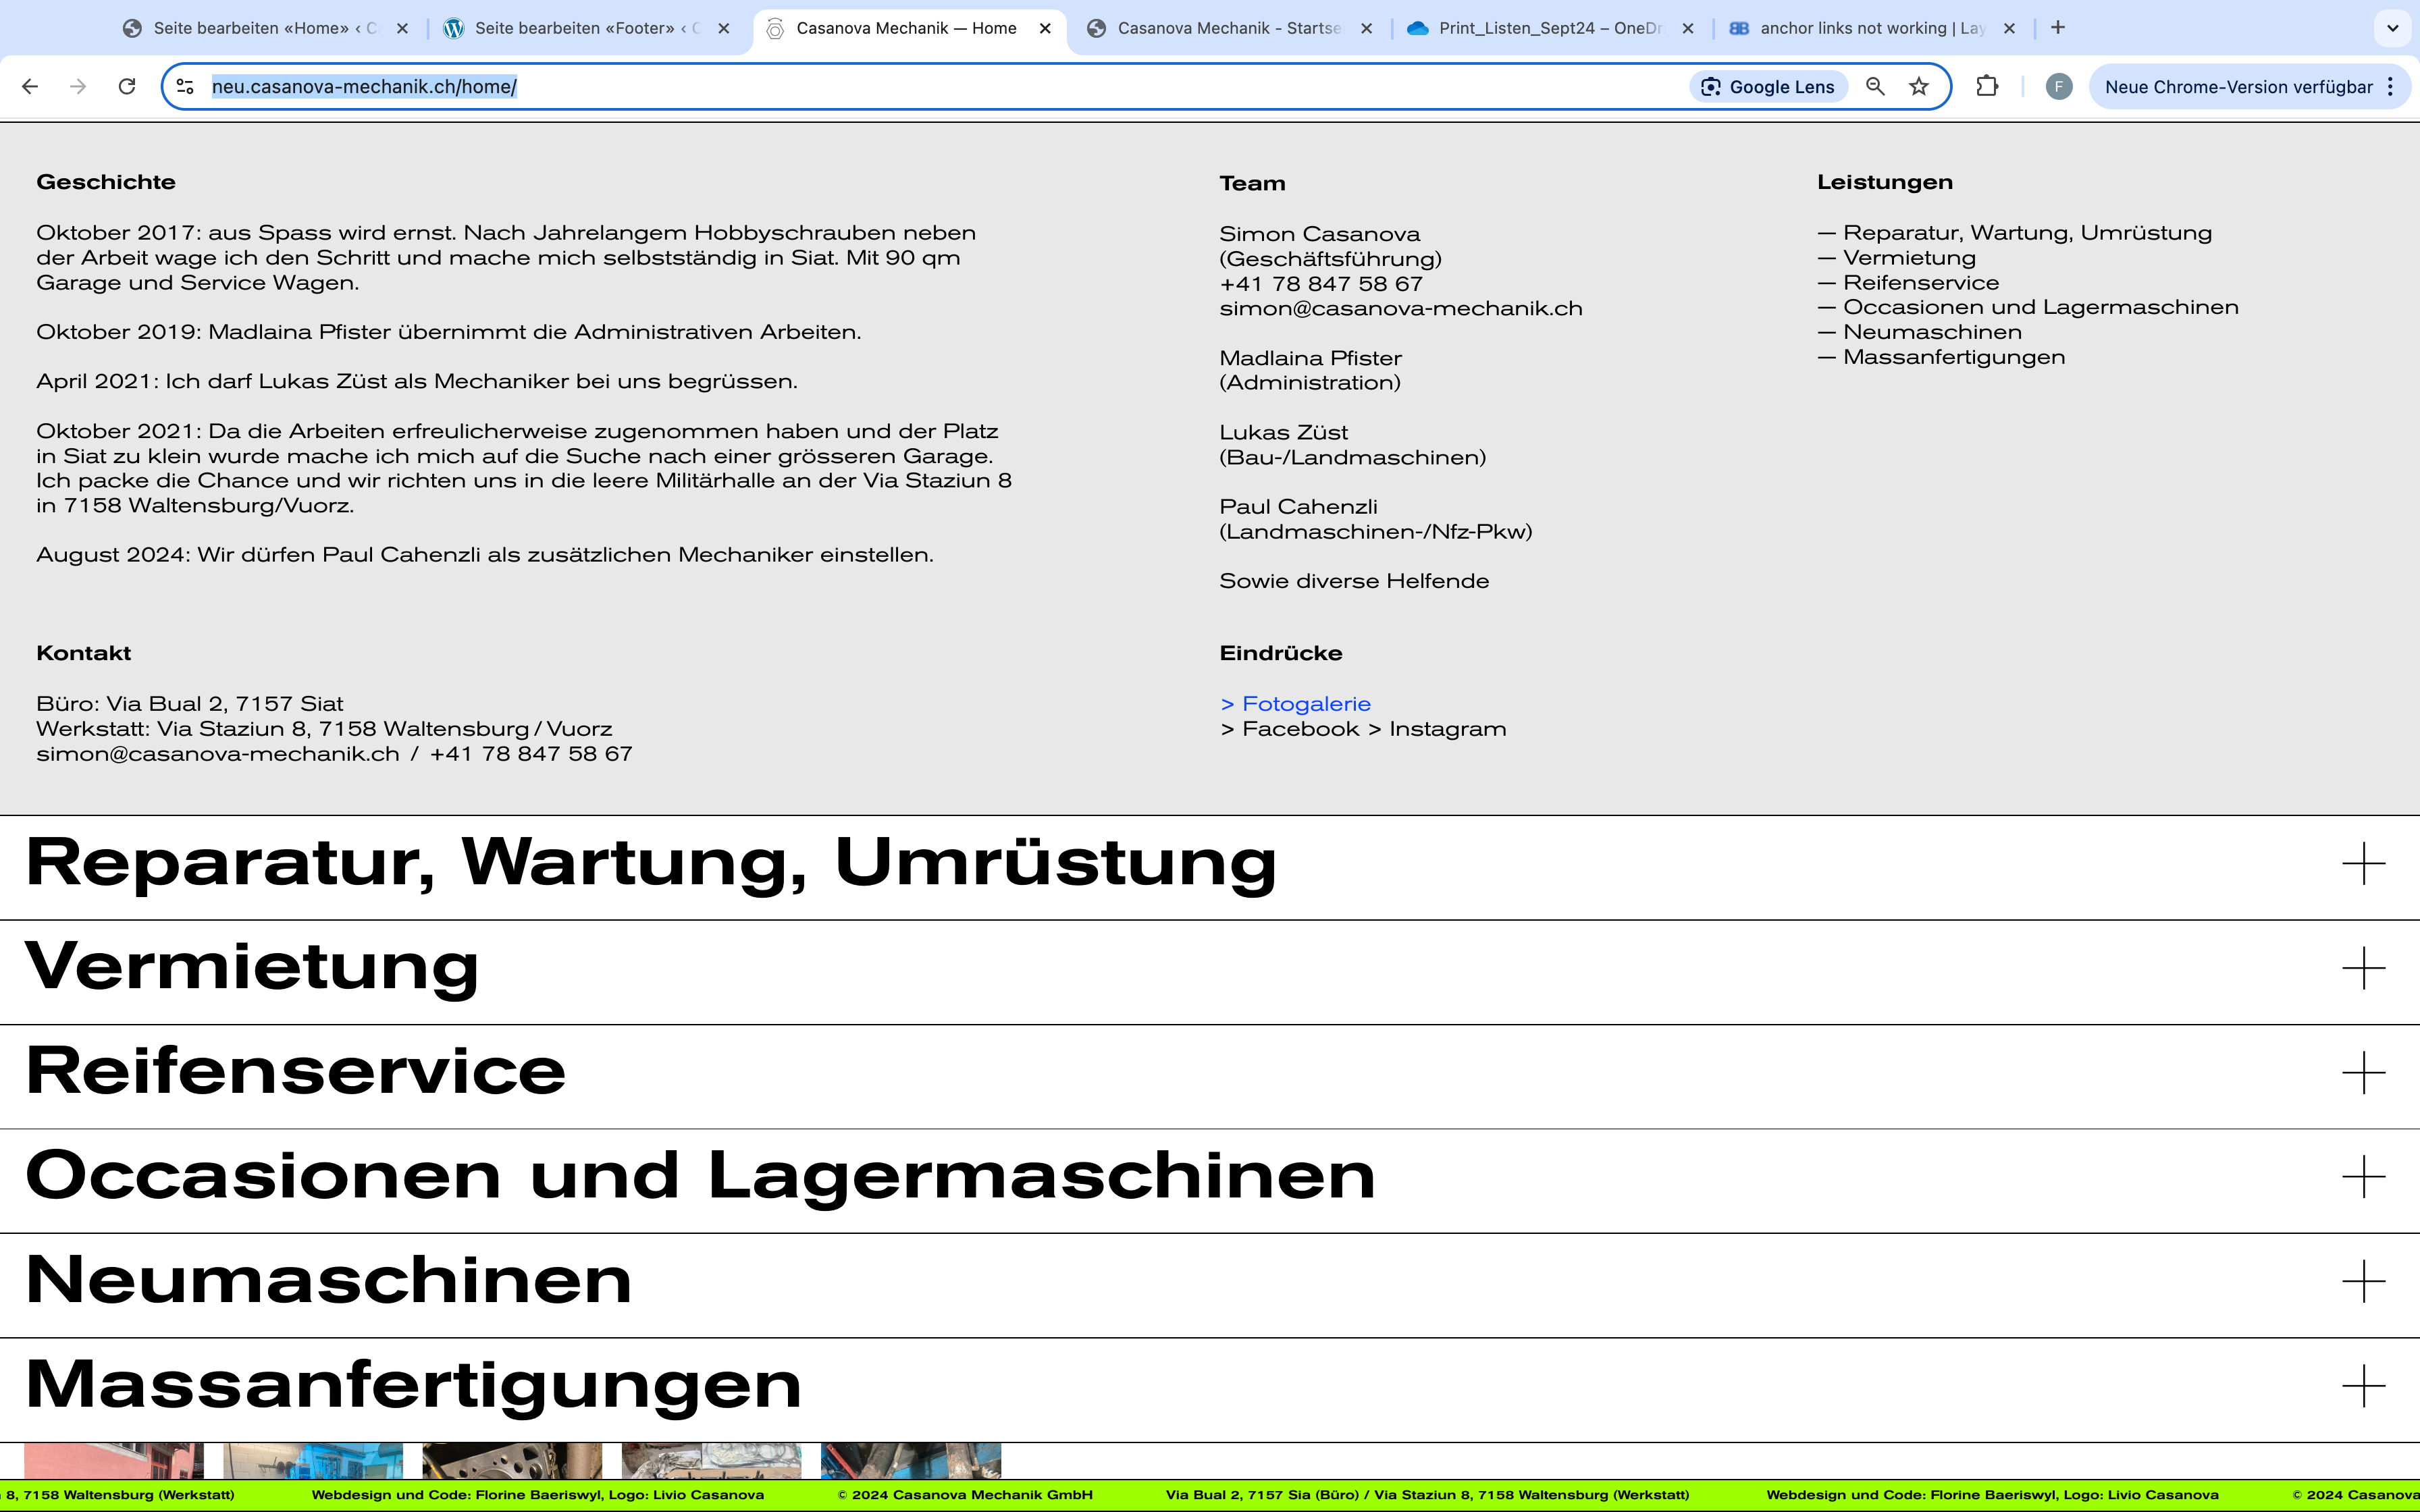2420x1512 pixels.
Task: Expand the Reparatur, Wartung, Umrüstung section
Action: click(x=2363, y=864)
